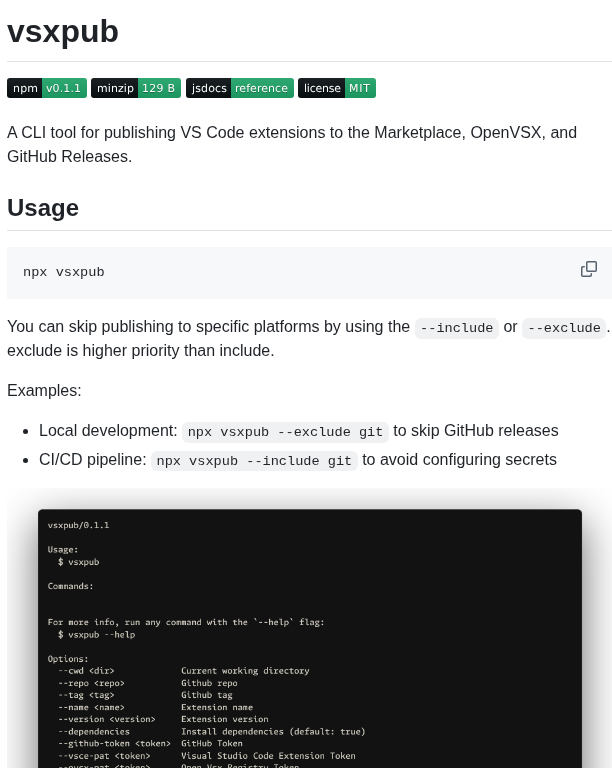Click 'to skip GitHub releases' text

point(475,431)
